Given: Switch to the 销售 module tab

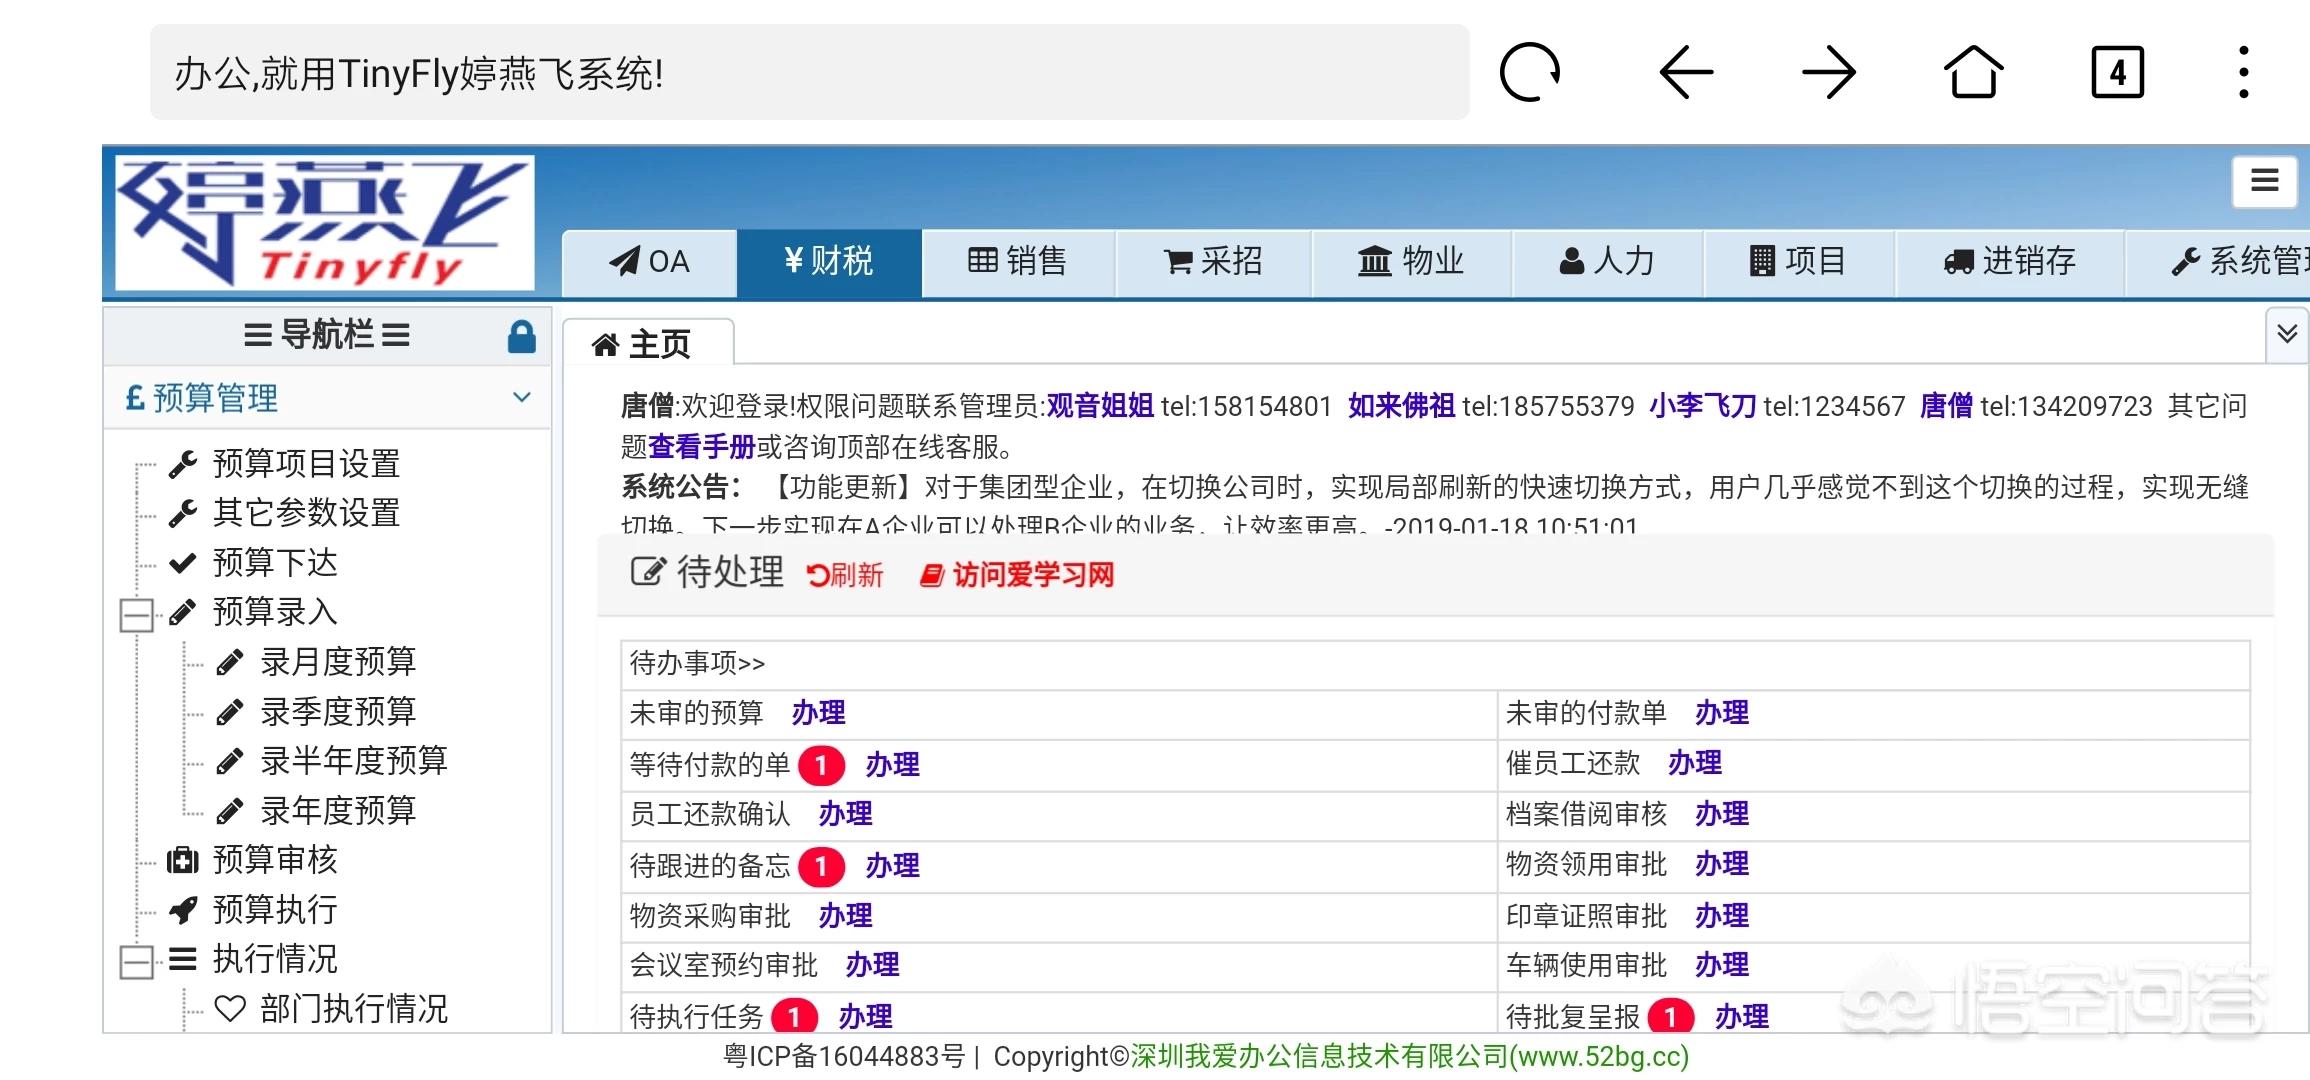Looking at the screenshot, I should click(1018, 262).
